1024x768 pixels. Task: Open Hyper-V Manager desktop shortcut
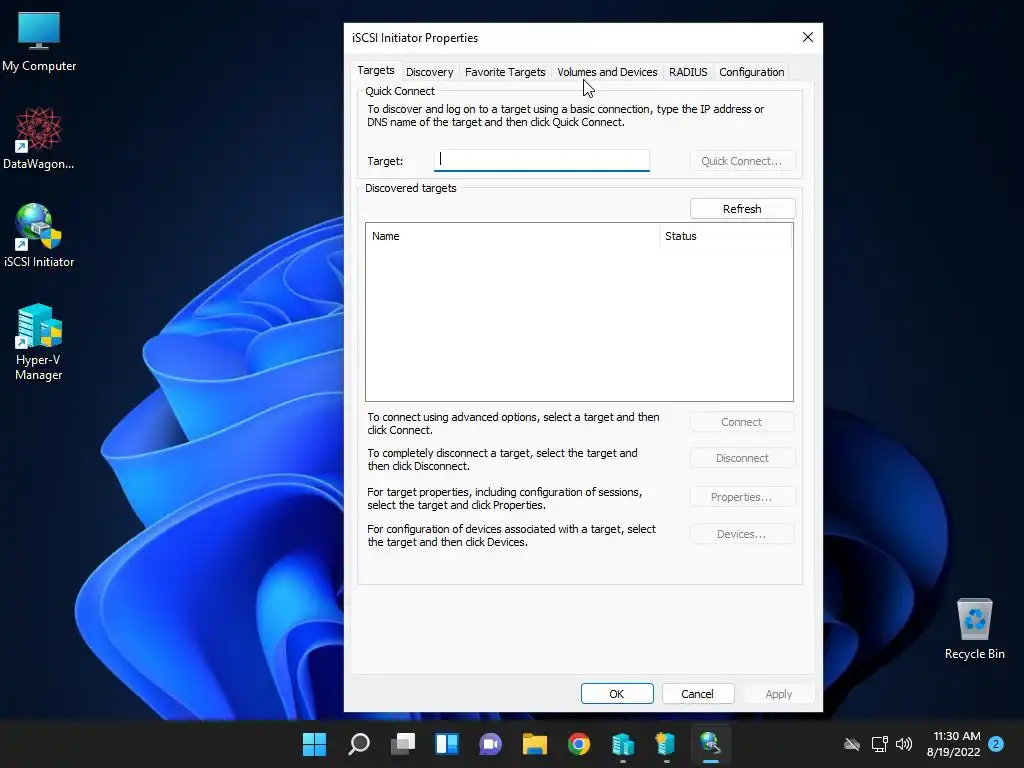39,342
